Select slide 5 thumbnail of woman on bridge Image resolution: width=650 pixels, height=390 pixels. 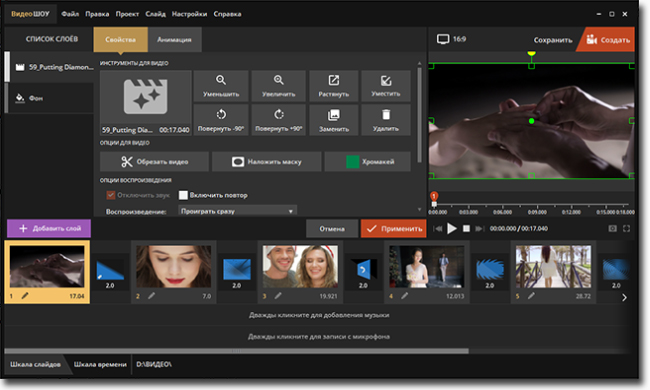(x=553, y=266)
